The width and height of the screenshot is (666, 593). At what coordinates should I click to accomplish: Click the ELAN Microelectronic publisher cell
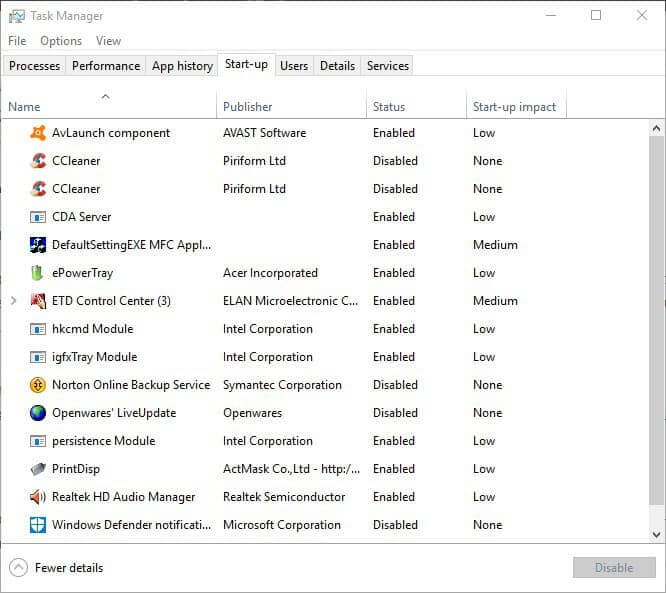tap(291, 301)
